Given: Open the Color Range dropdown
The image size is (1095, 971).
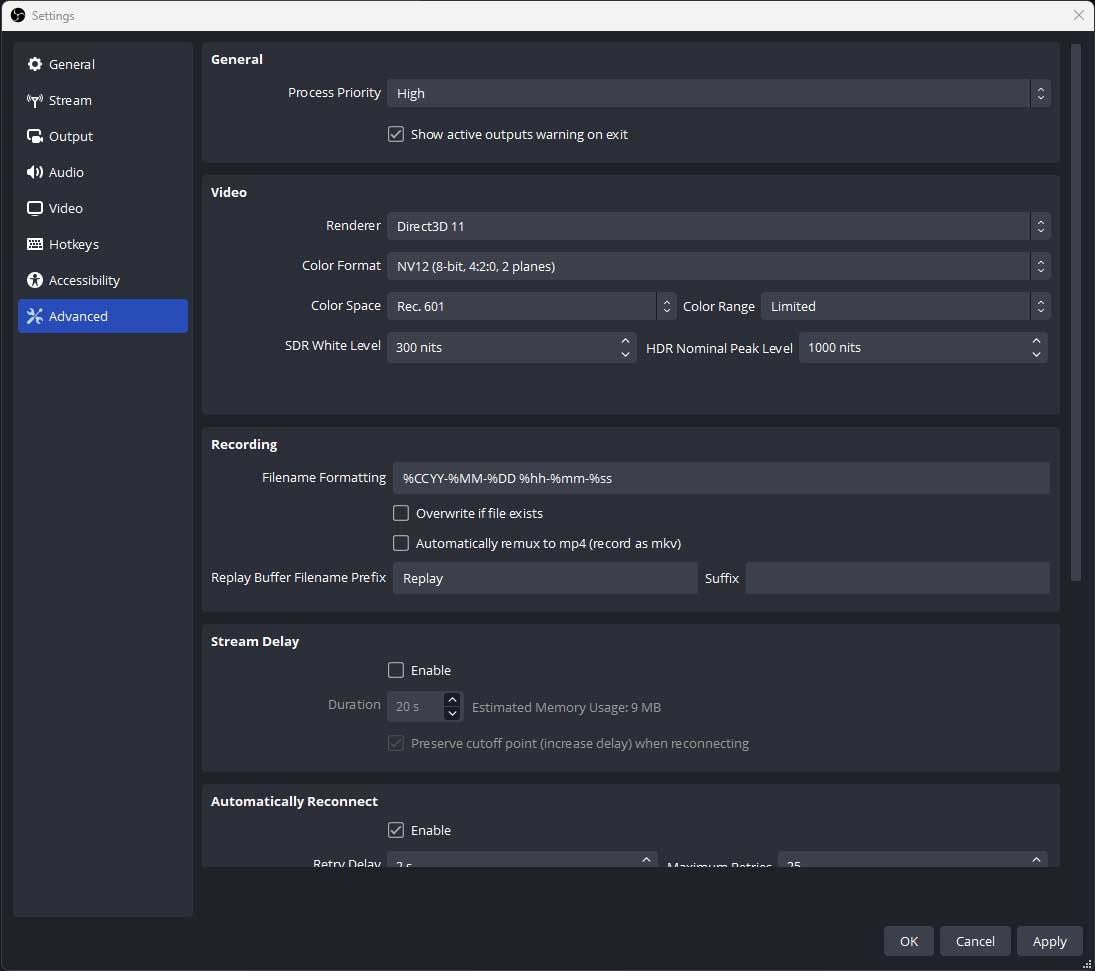Looking at the screenshot, I should coord(904,306).
